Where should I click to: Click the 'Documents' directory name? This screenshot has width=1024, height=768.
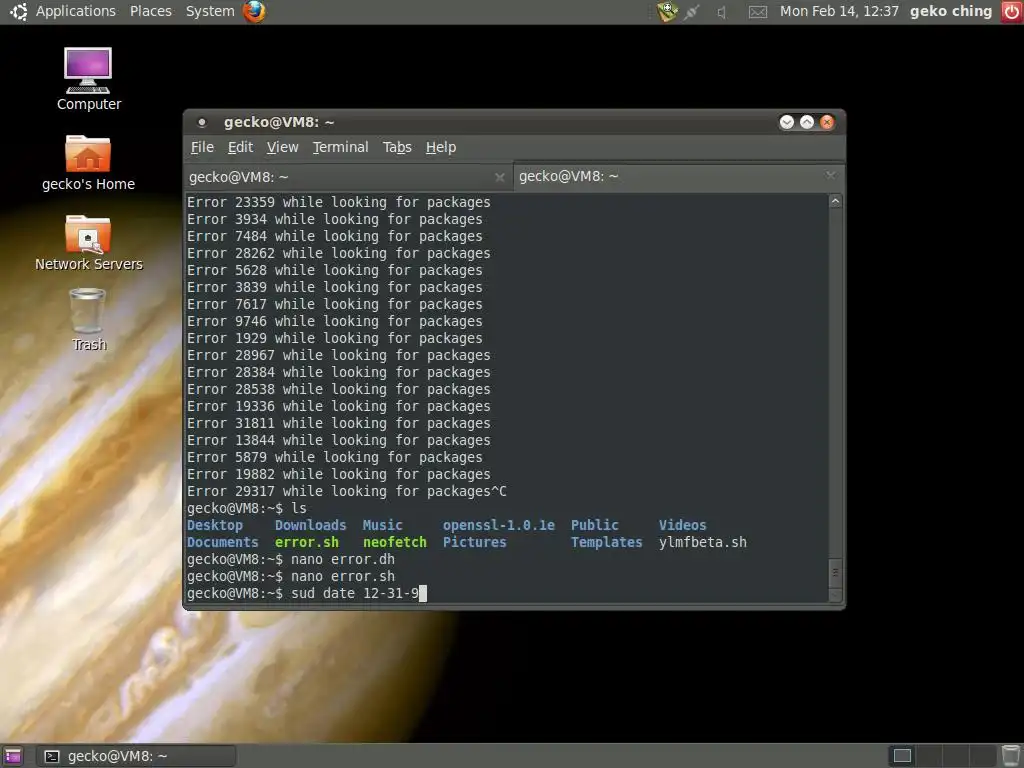click(x=223, y=542)
